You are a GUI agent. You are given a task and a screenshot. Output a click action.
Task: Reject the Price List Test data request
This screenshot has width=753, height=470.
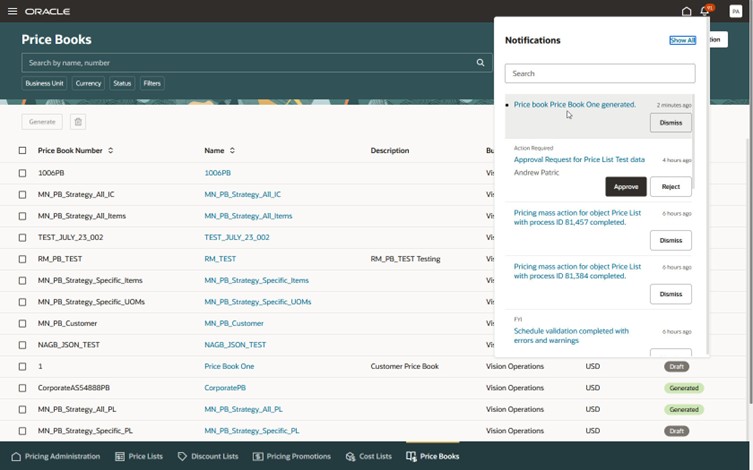671,187
